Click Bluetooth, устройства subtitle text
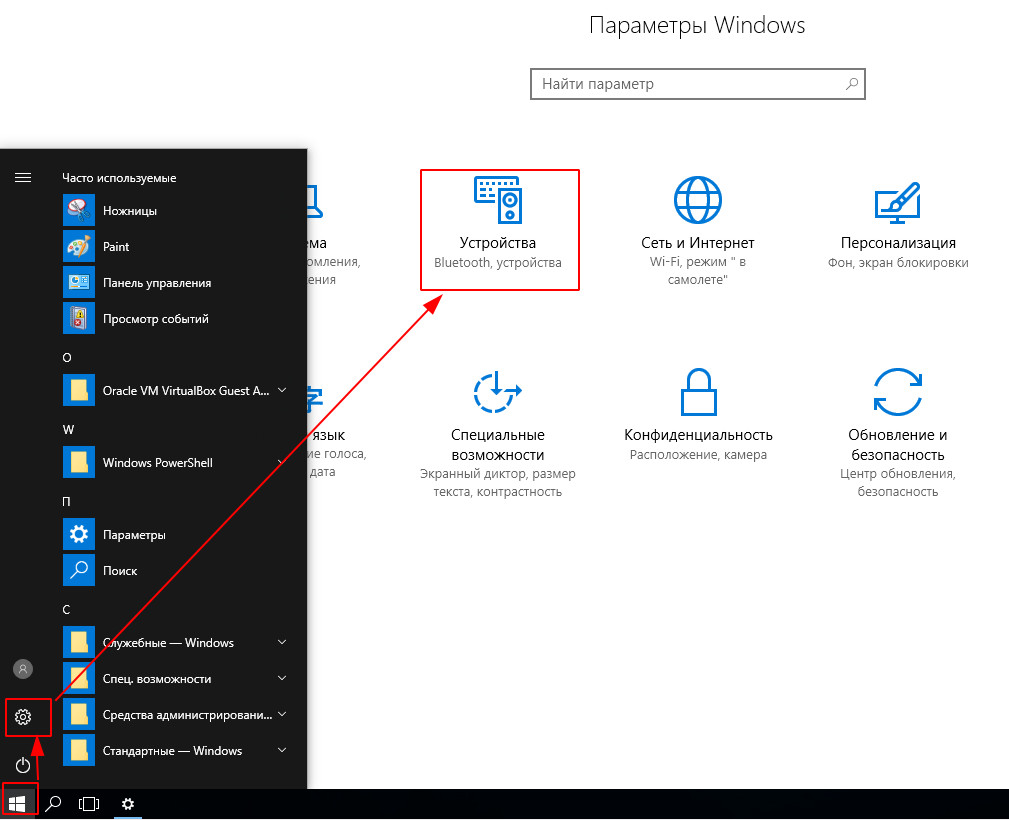The height and width of the screenshot is (820, 1009). pos(497,263)
